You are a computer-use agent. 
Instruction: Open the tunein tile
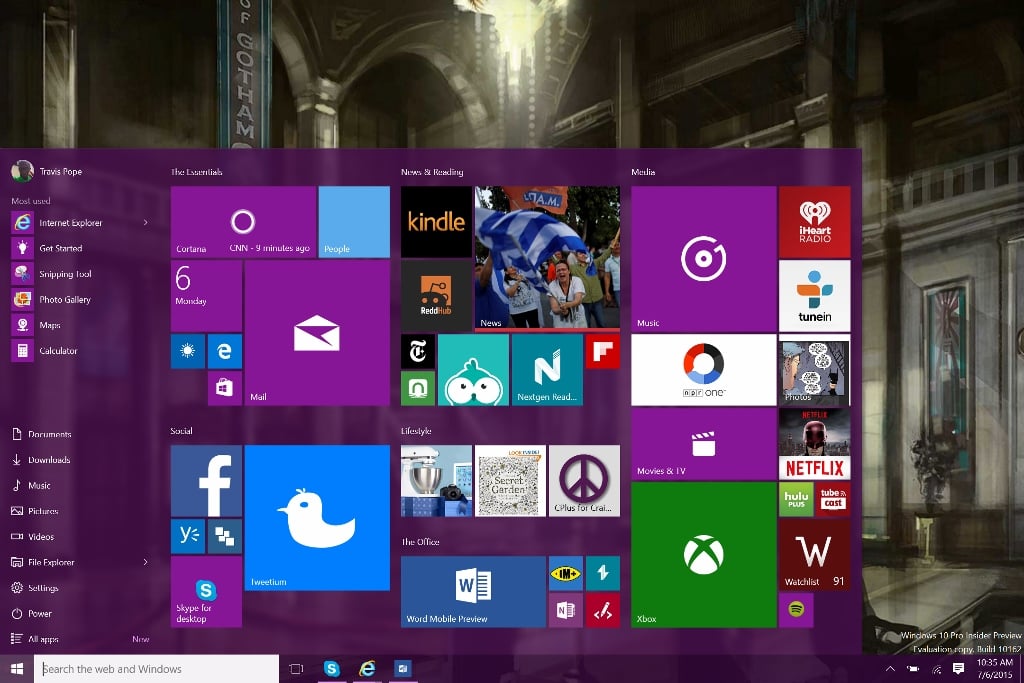815,296
